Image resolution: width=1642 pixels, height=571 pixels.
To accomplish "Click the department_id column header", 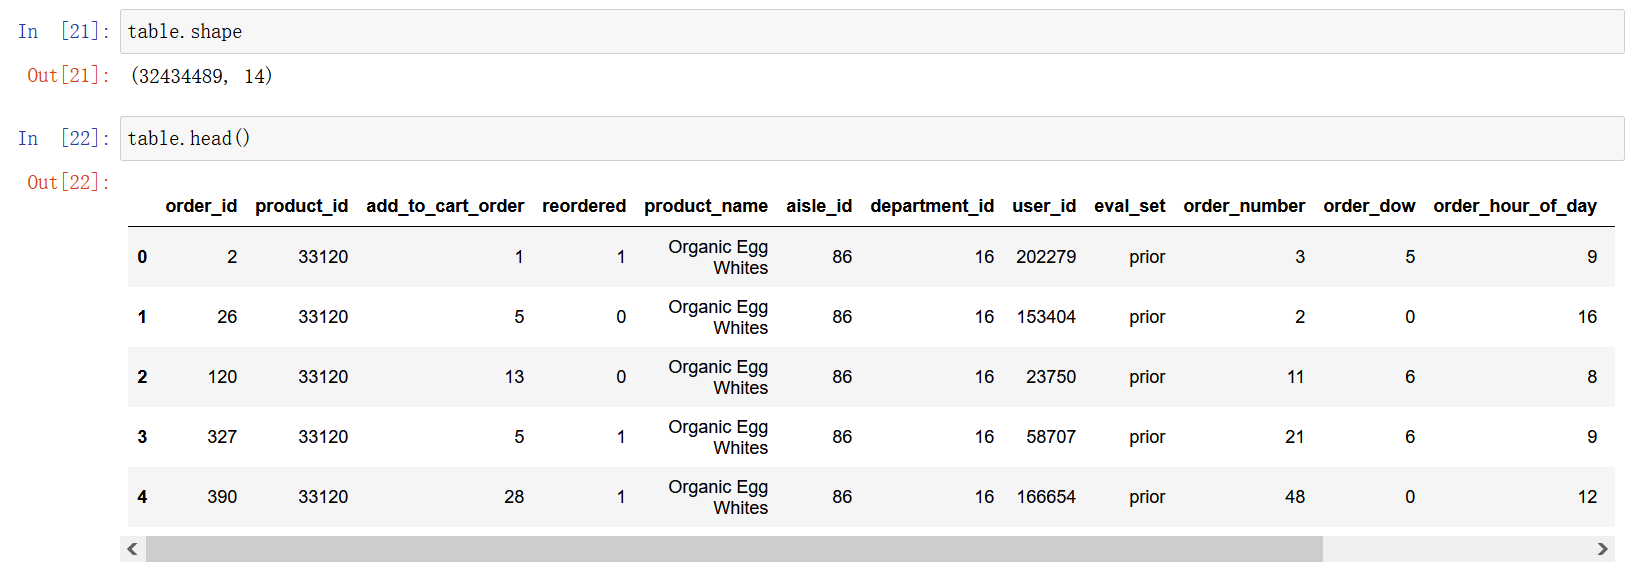I will 931,206.
